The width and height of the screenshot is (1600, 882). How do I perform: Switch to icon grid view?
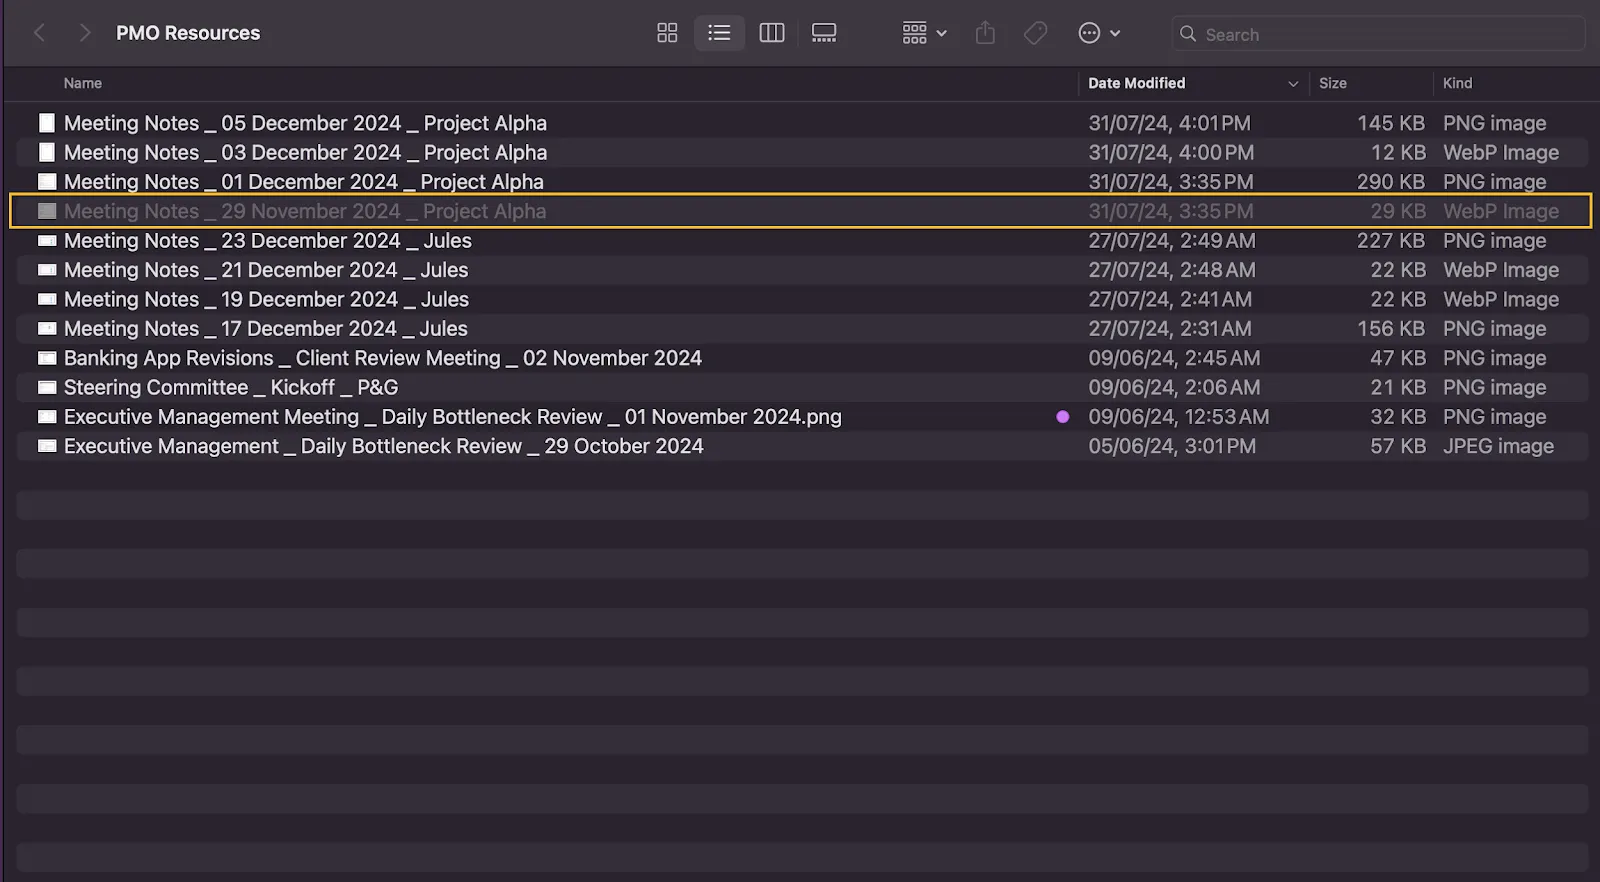tap(667, 33)
